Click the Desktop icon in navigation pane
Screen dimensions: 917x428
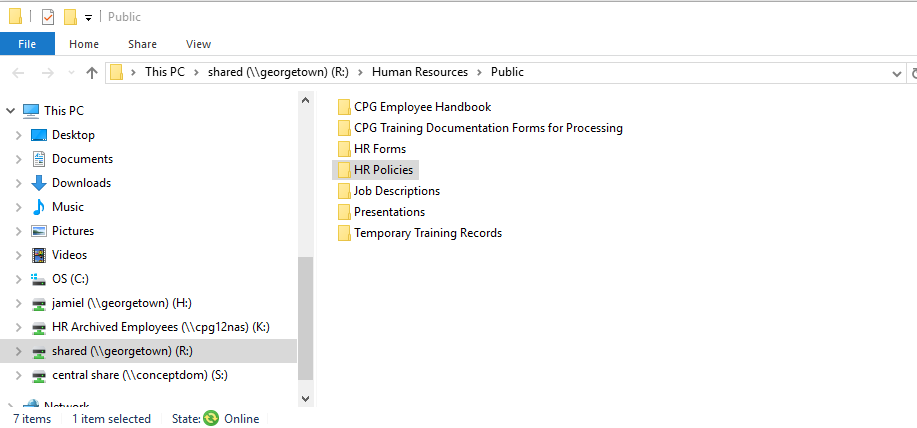click(x=39, y=135)
